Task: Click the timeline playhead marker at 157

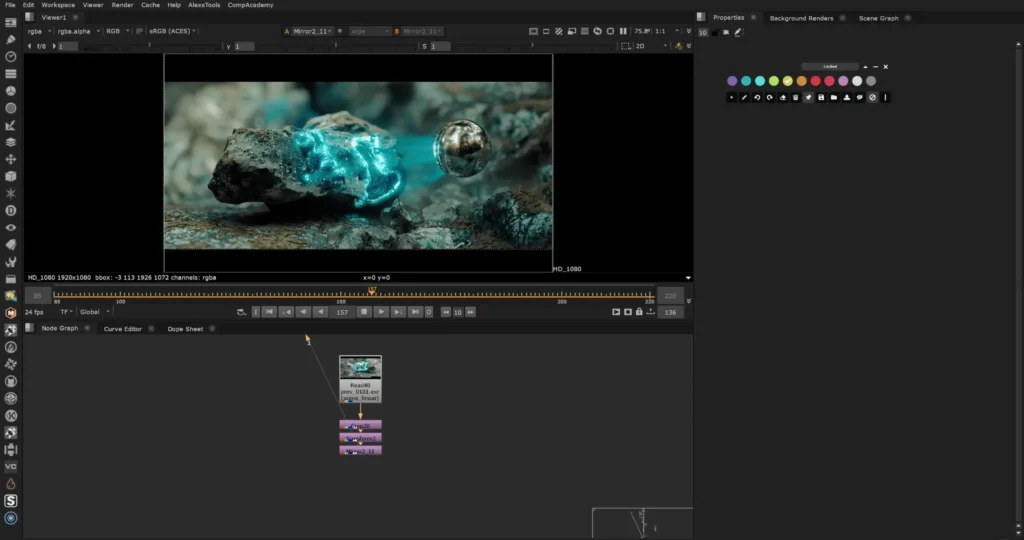Action: pyautogui.click(x=372, y=290)
